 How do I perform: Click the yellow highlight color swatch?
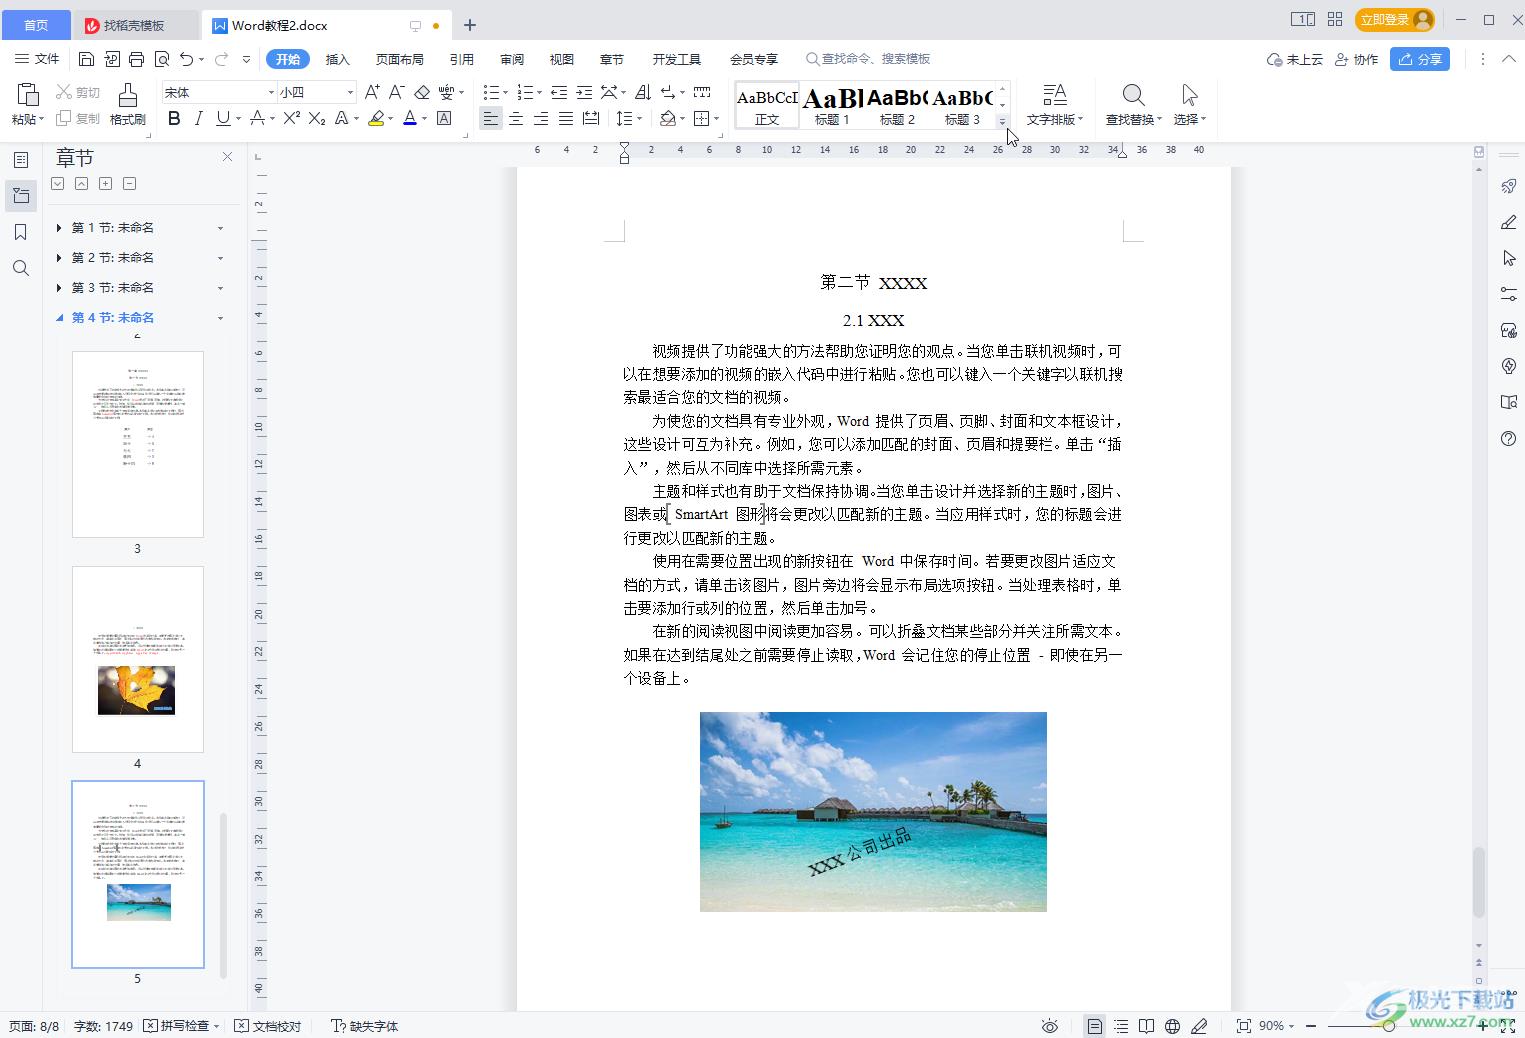[376, 118]
